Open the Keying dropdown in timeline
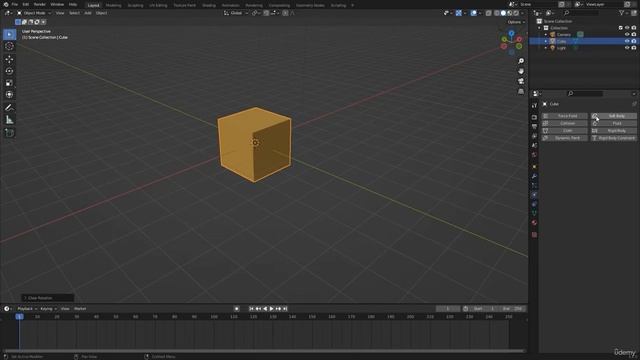The image size is (640, 360). point(48,309)
